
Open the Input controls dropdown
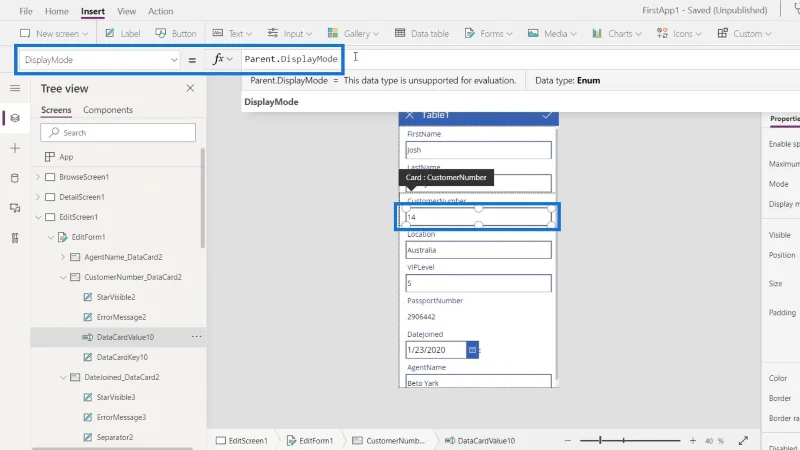[x=290, y=34]
